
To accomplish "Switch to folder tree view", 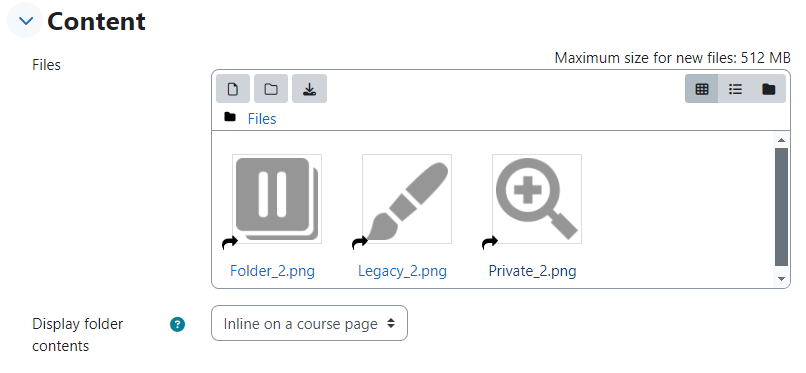I will tap(768, 89).
